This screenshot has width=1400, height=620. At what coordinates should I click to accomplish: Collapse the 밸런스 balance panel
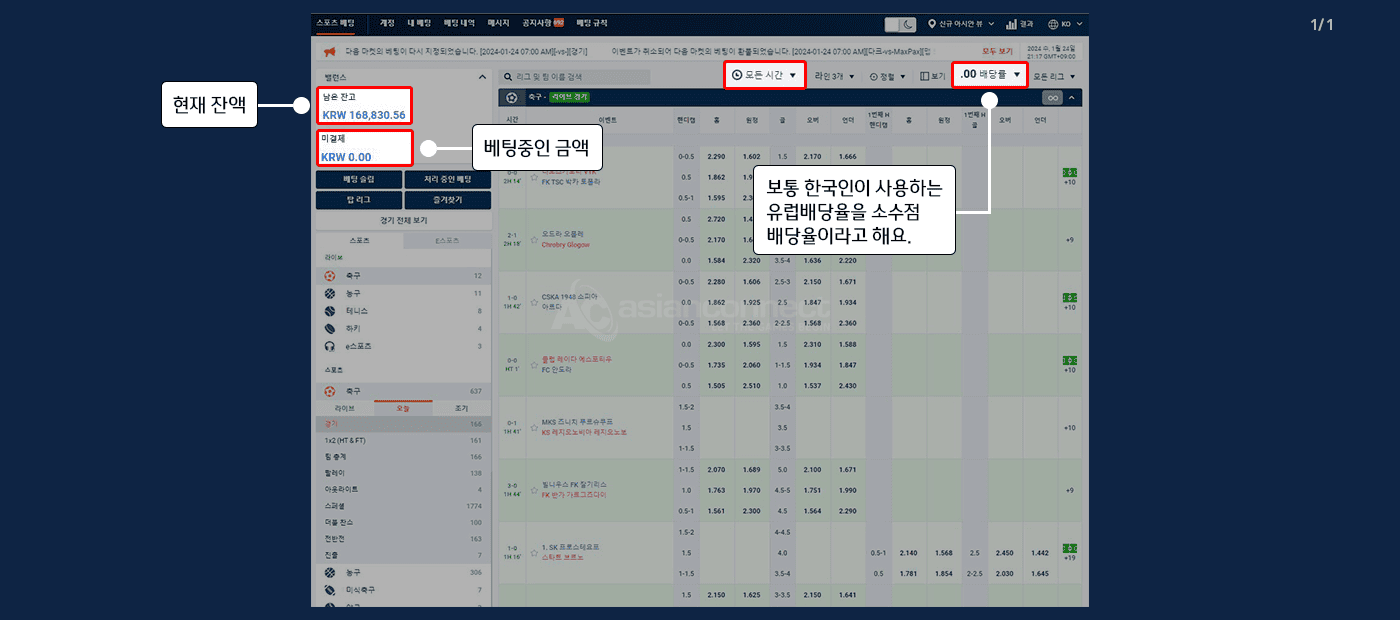(x=482, y=76)
